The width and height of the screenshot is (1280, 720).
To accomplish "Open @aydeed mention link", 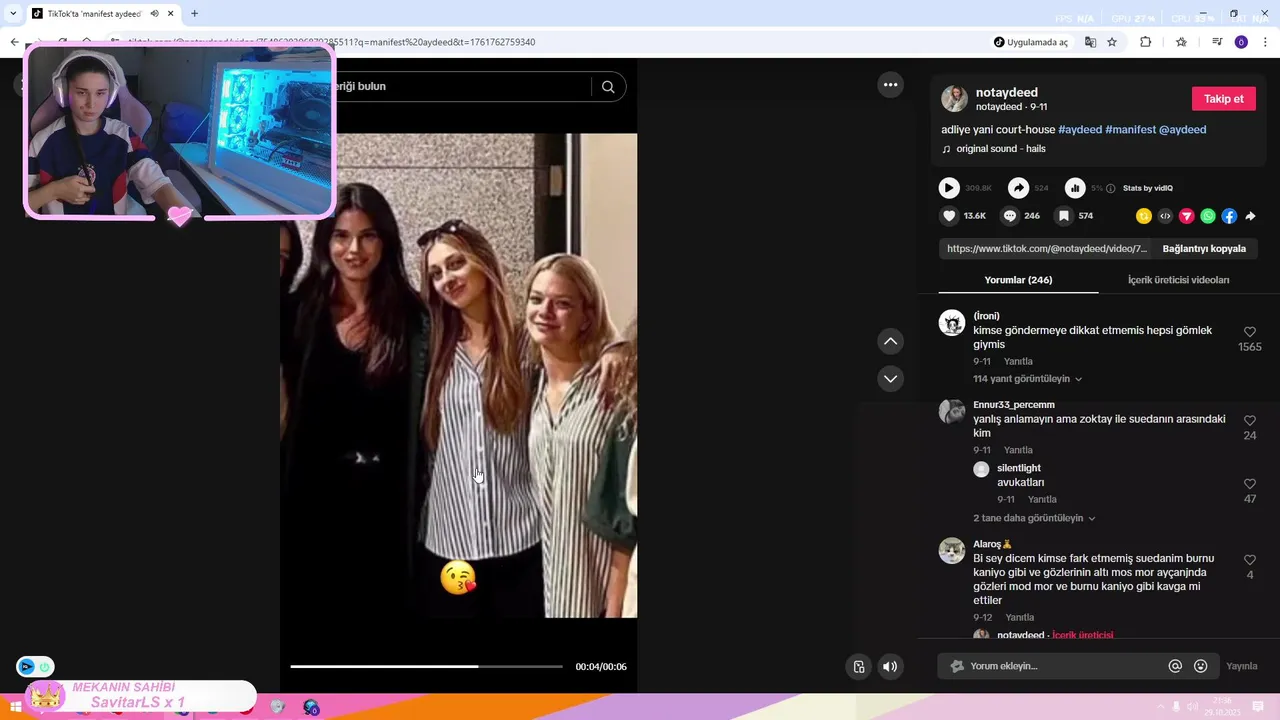I will (1183, 130).
